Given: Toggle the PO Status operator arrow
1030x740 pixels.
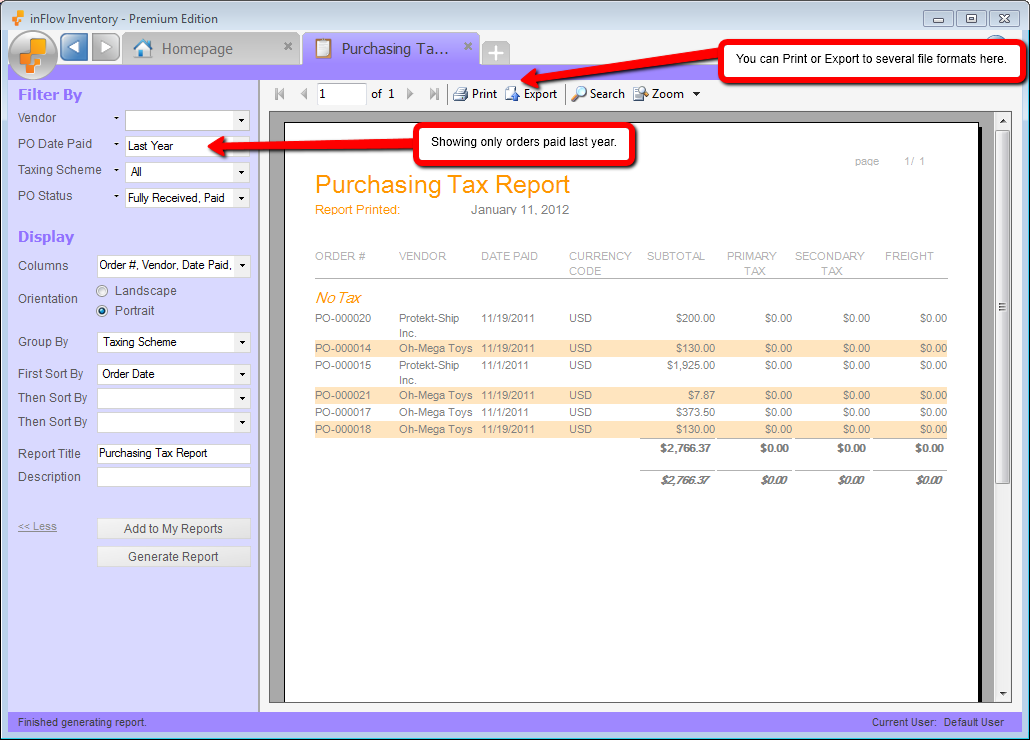Looking at the screenshot, I should (x=116, y=196).
